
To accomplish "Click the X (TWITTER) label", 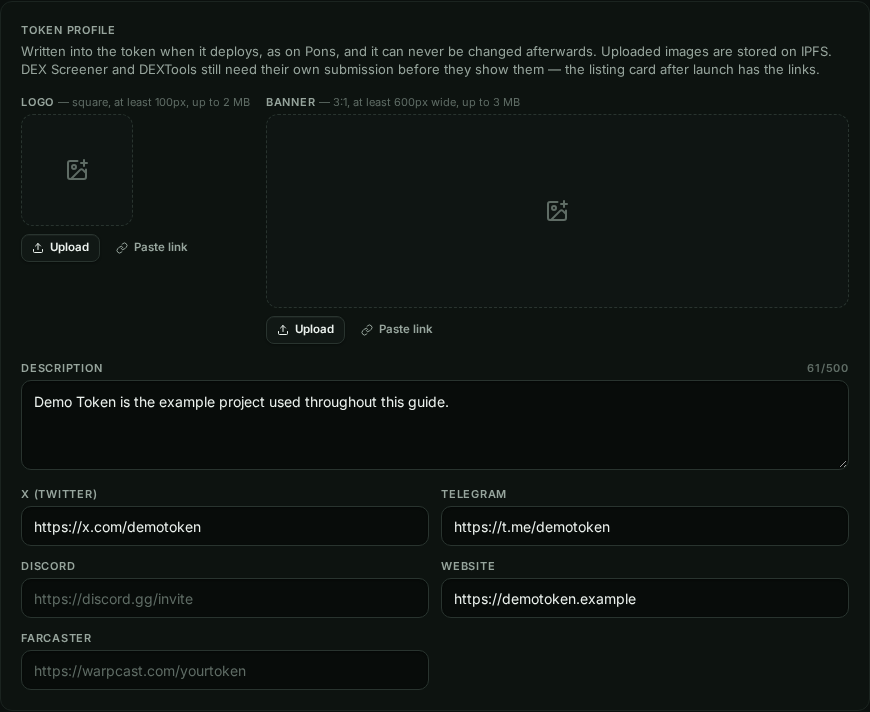I will click(59, 494).
